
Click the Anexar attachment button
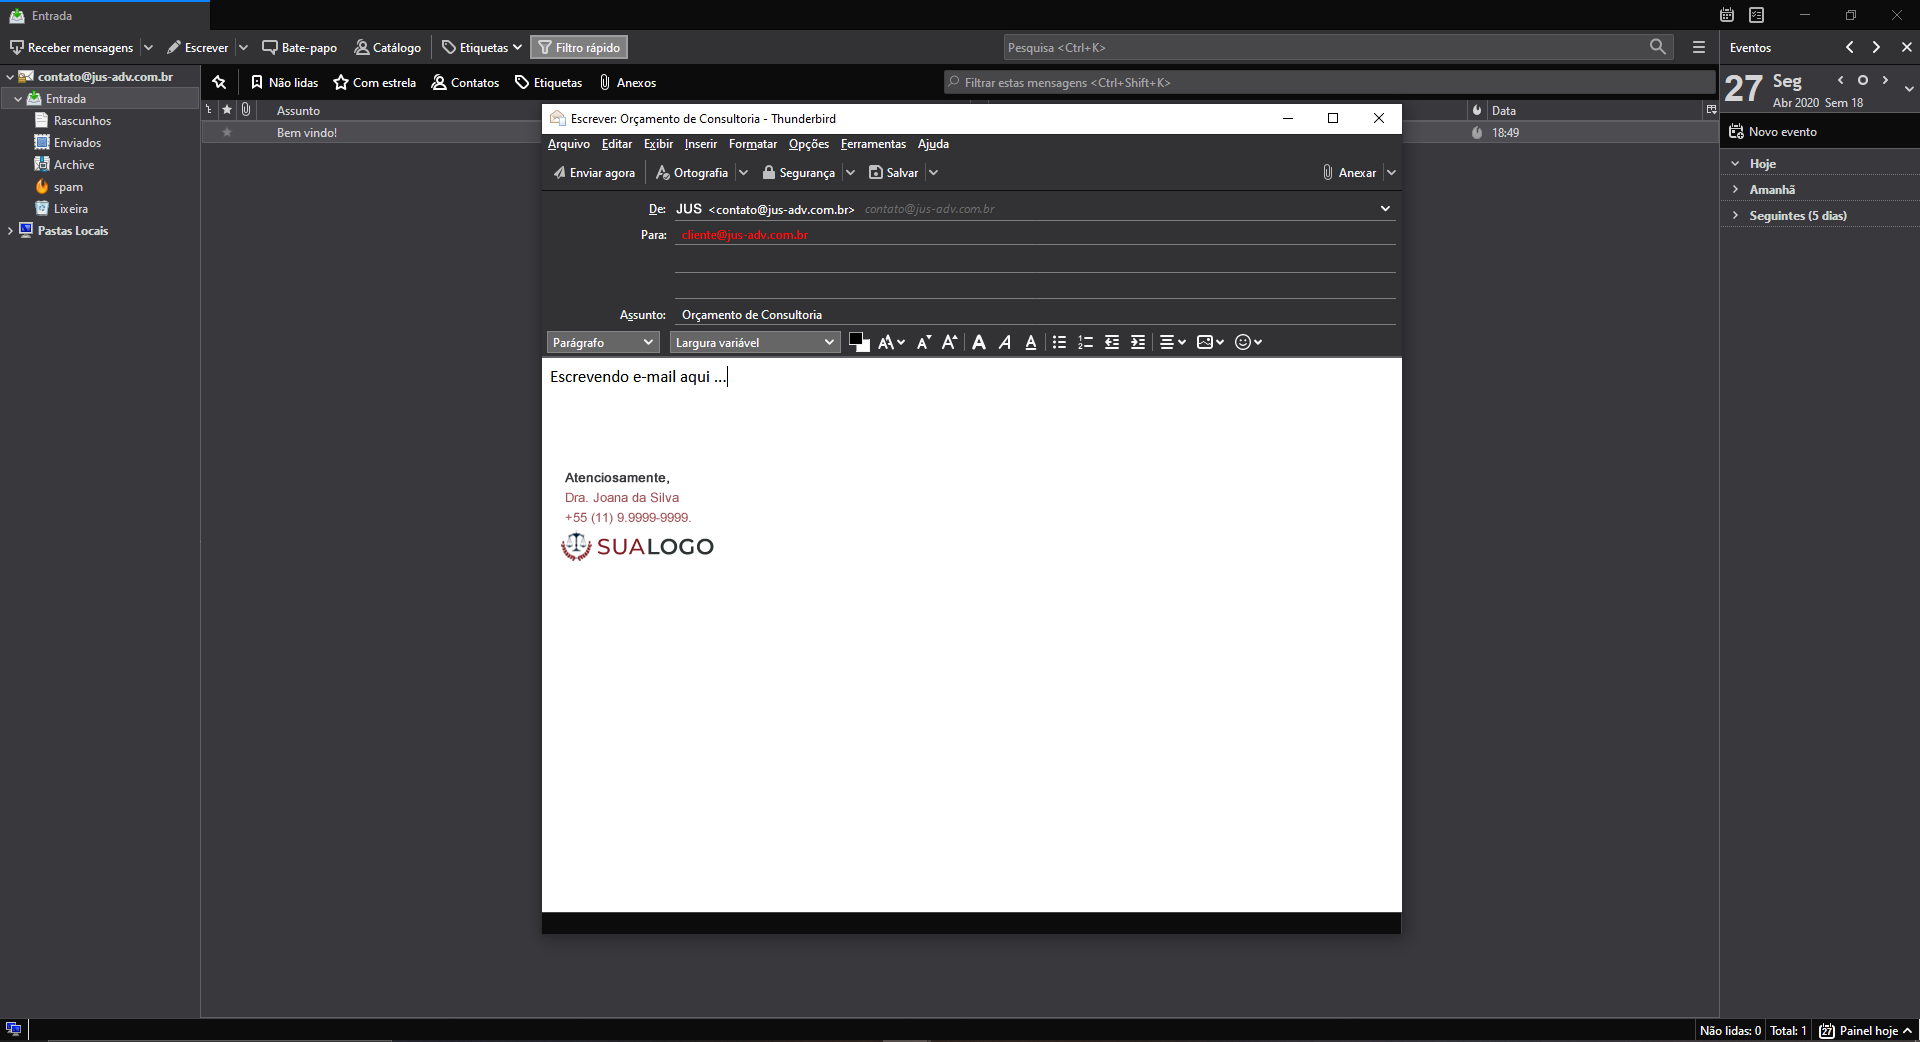tap(1349, 173)
